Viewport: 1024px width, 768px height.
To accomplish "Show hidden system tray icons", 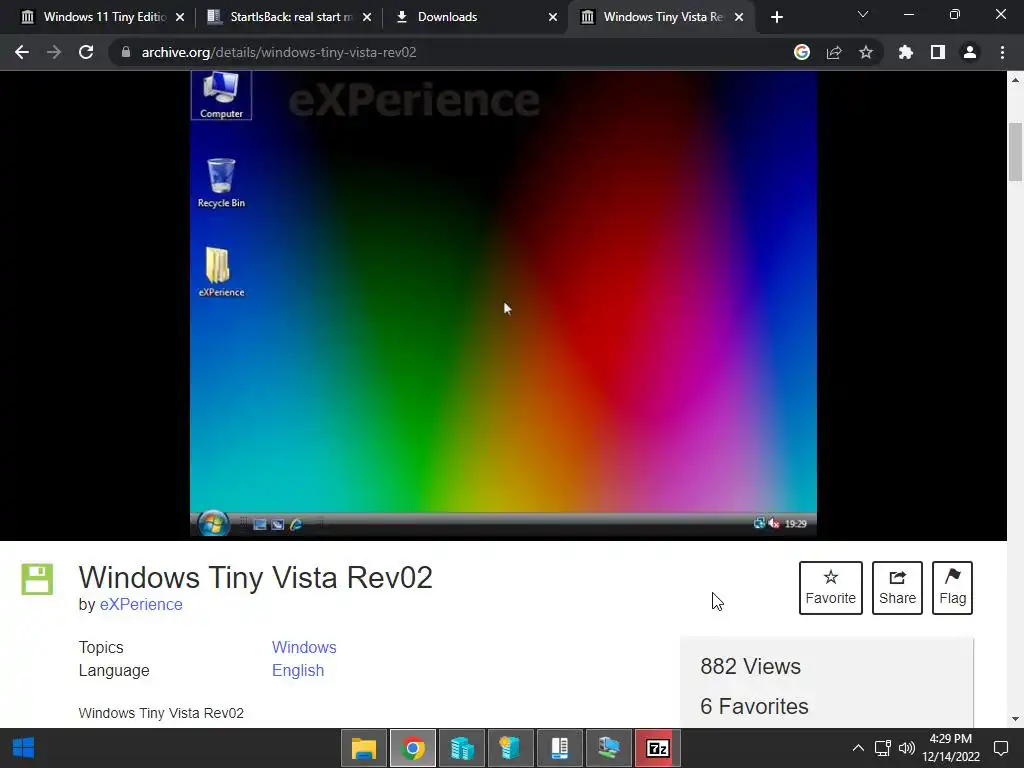I will click(858, 748).
